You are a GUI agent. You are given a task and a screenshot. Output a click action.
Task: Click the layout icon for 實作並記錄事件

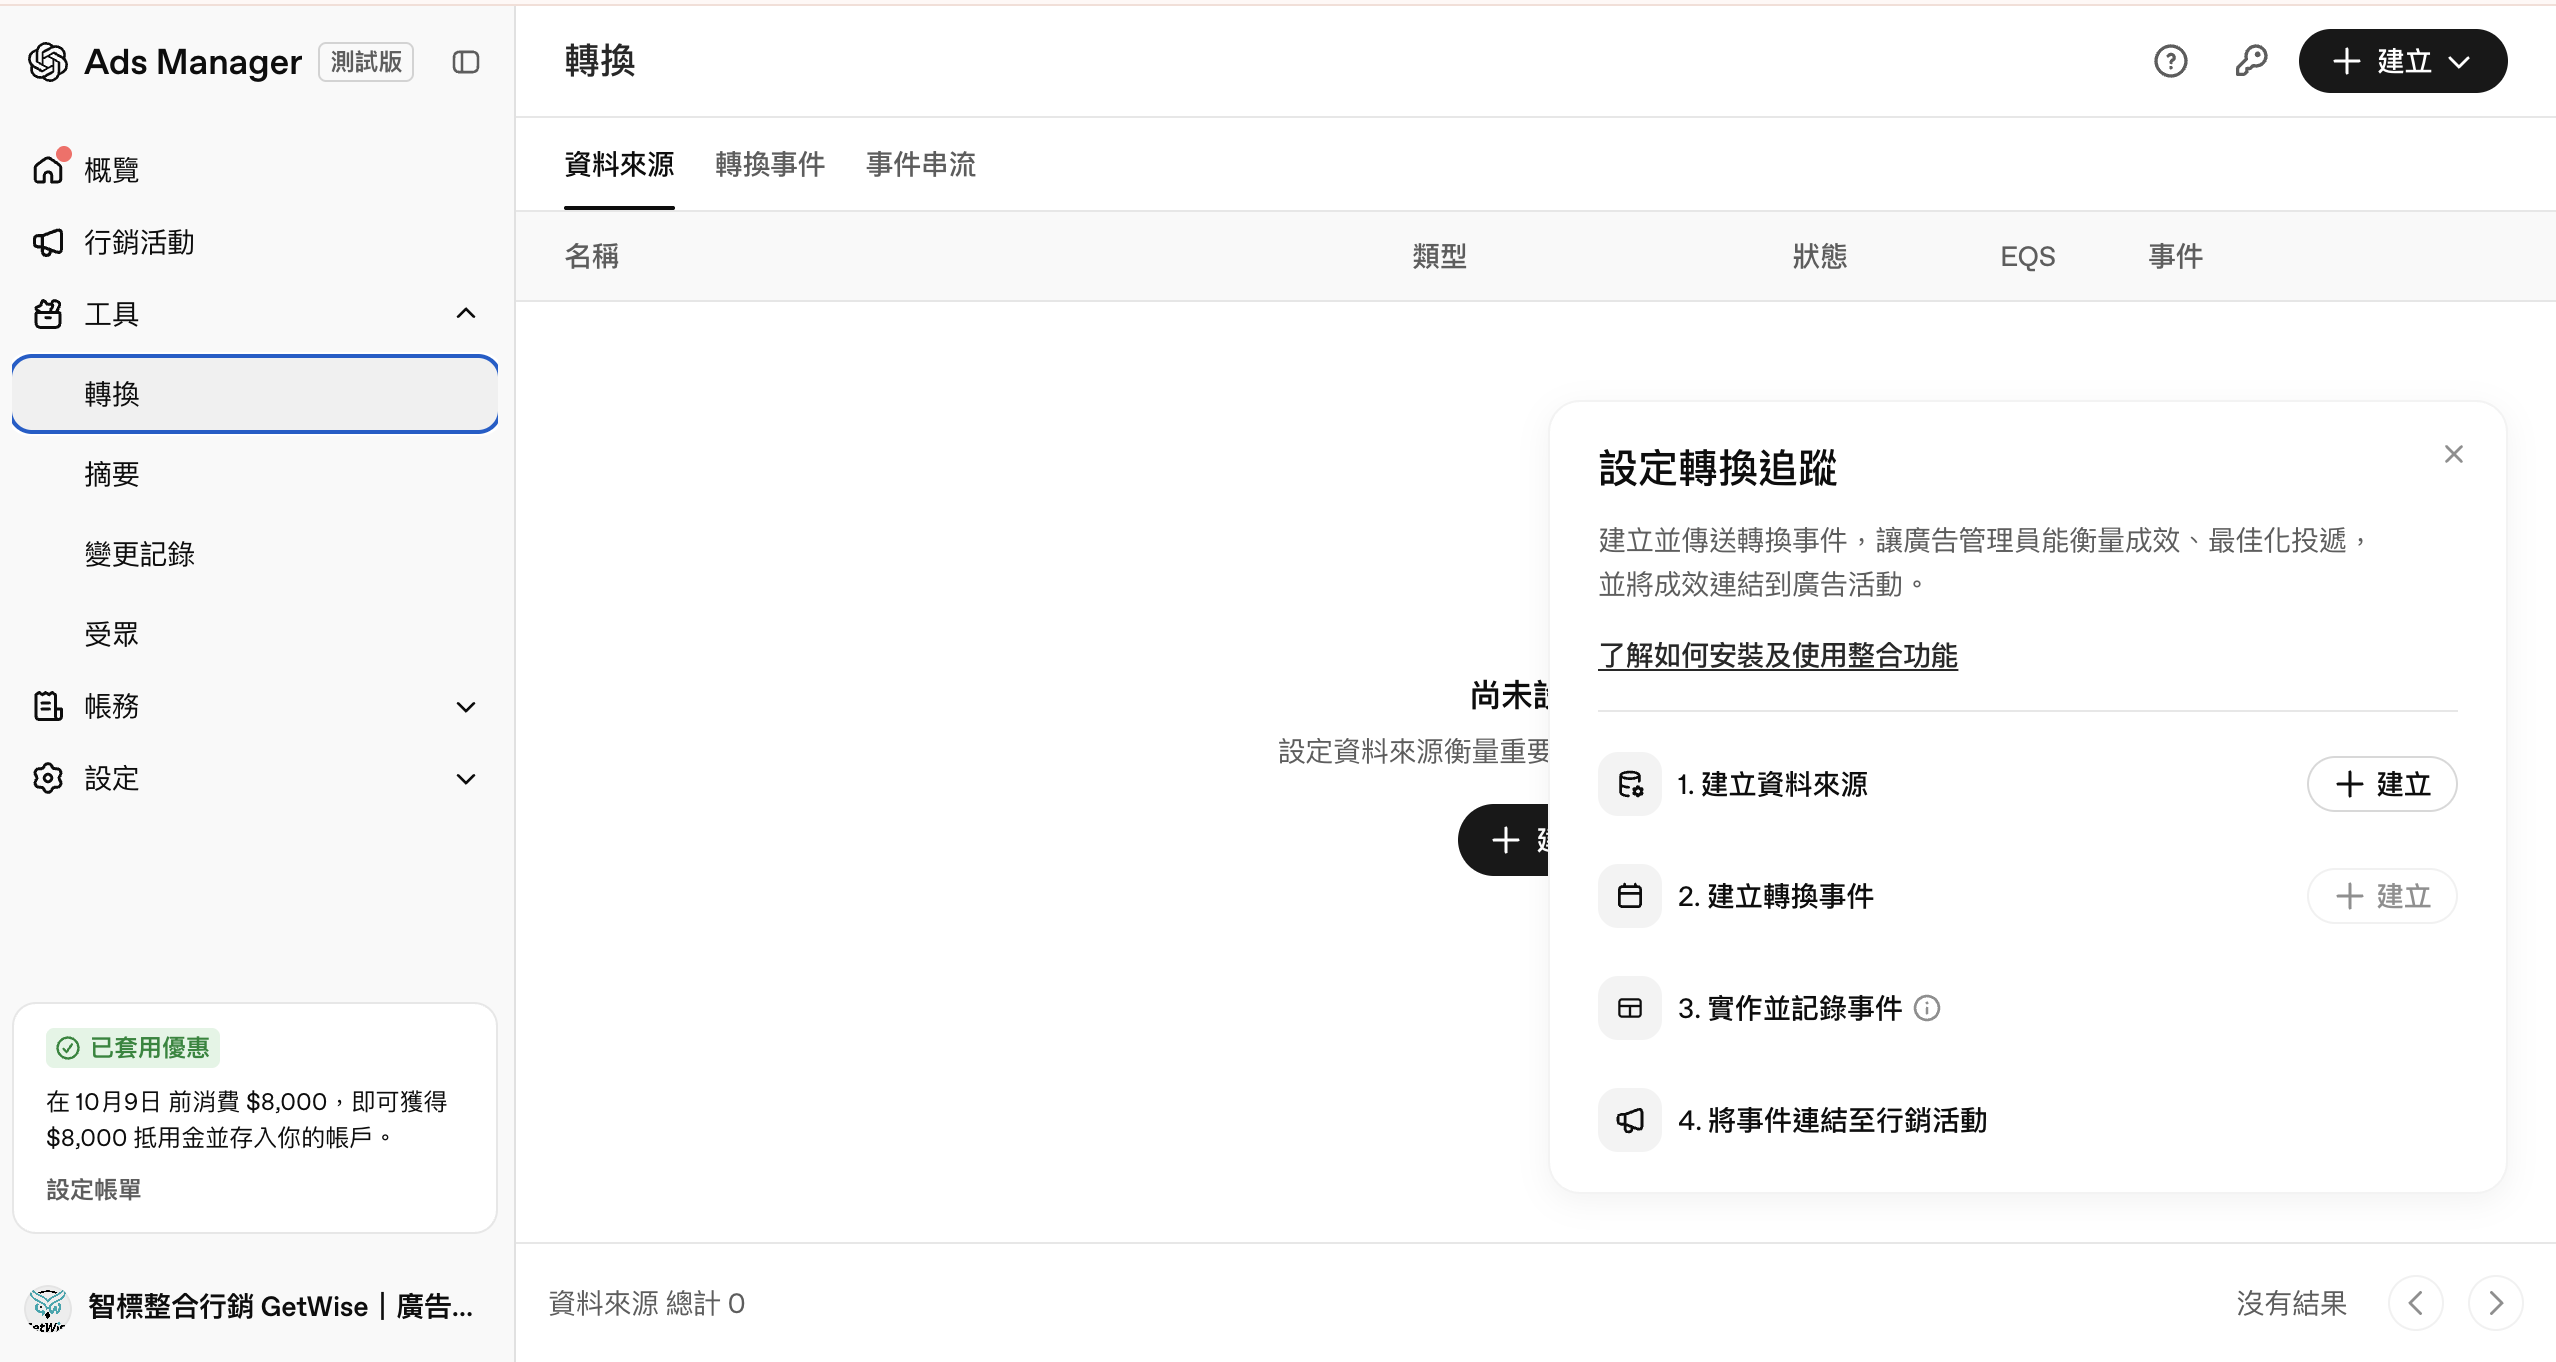pyautogui.click(x=1630, y=1008)
